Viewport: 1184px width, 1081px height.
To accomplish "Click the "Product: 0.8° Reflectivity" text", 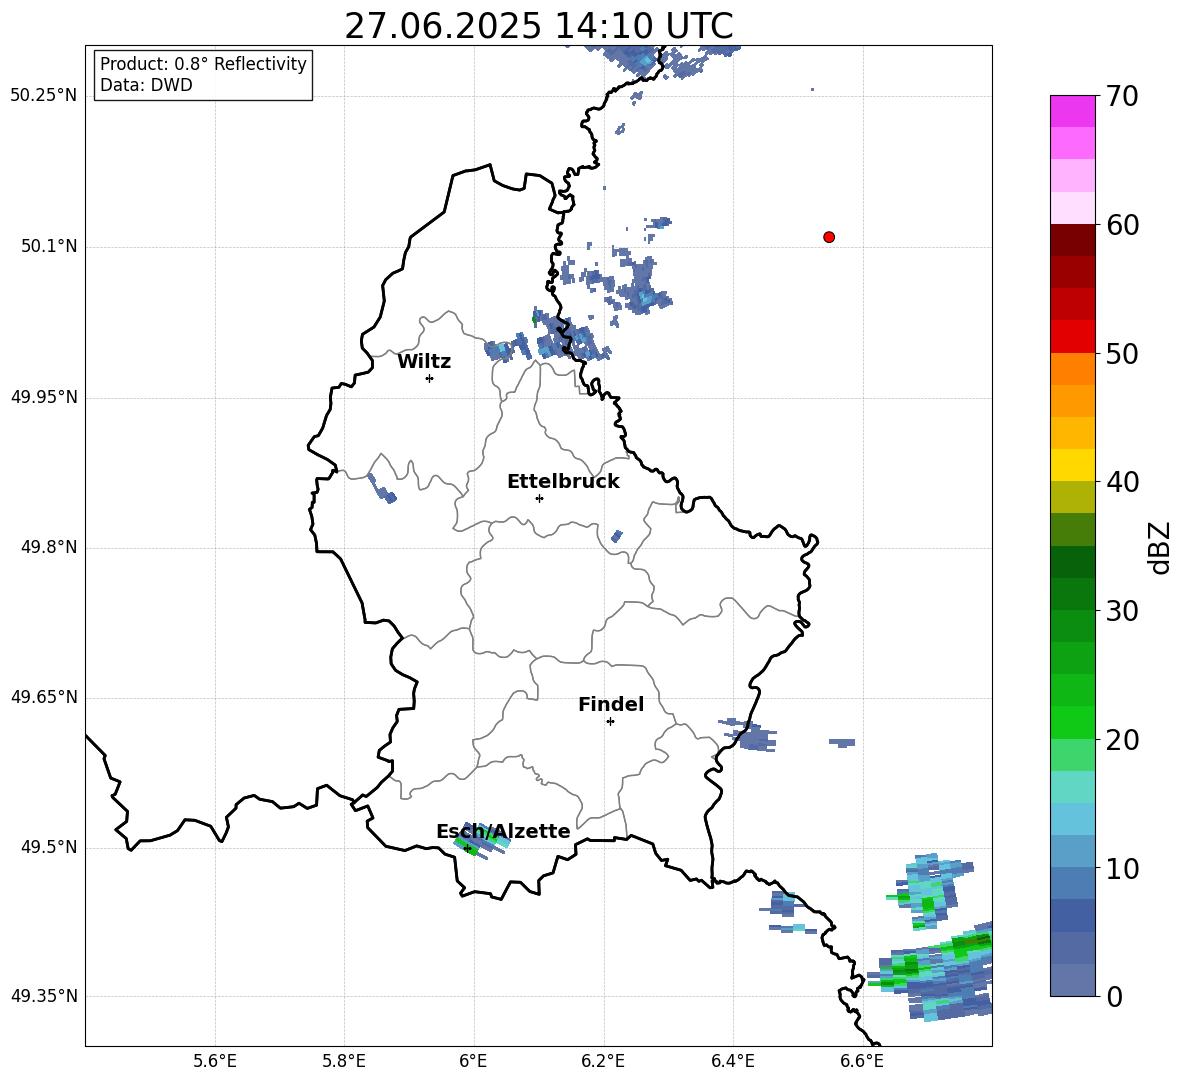I will [203, 64].
